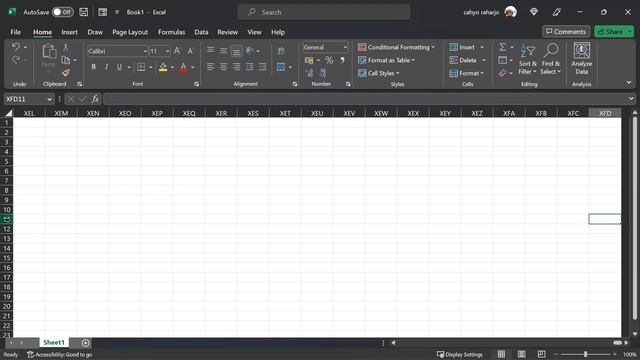Image resolution: width=640 pixels, height=360 pixels.
Task: Open the File menu
Action: (16, 32)
